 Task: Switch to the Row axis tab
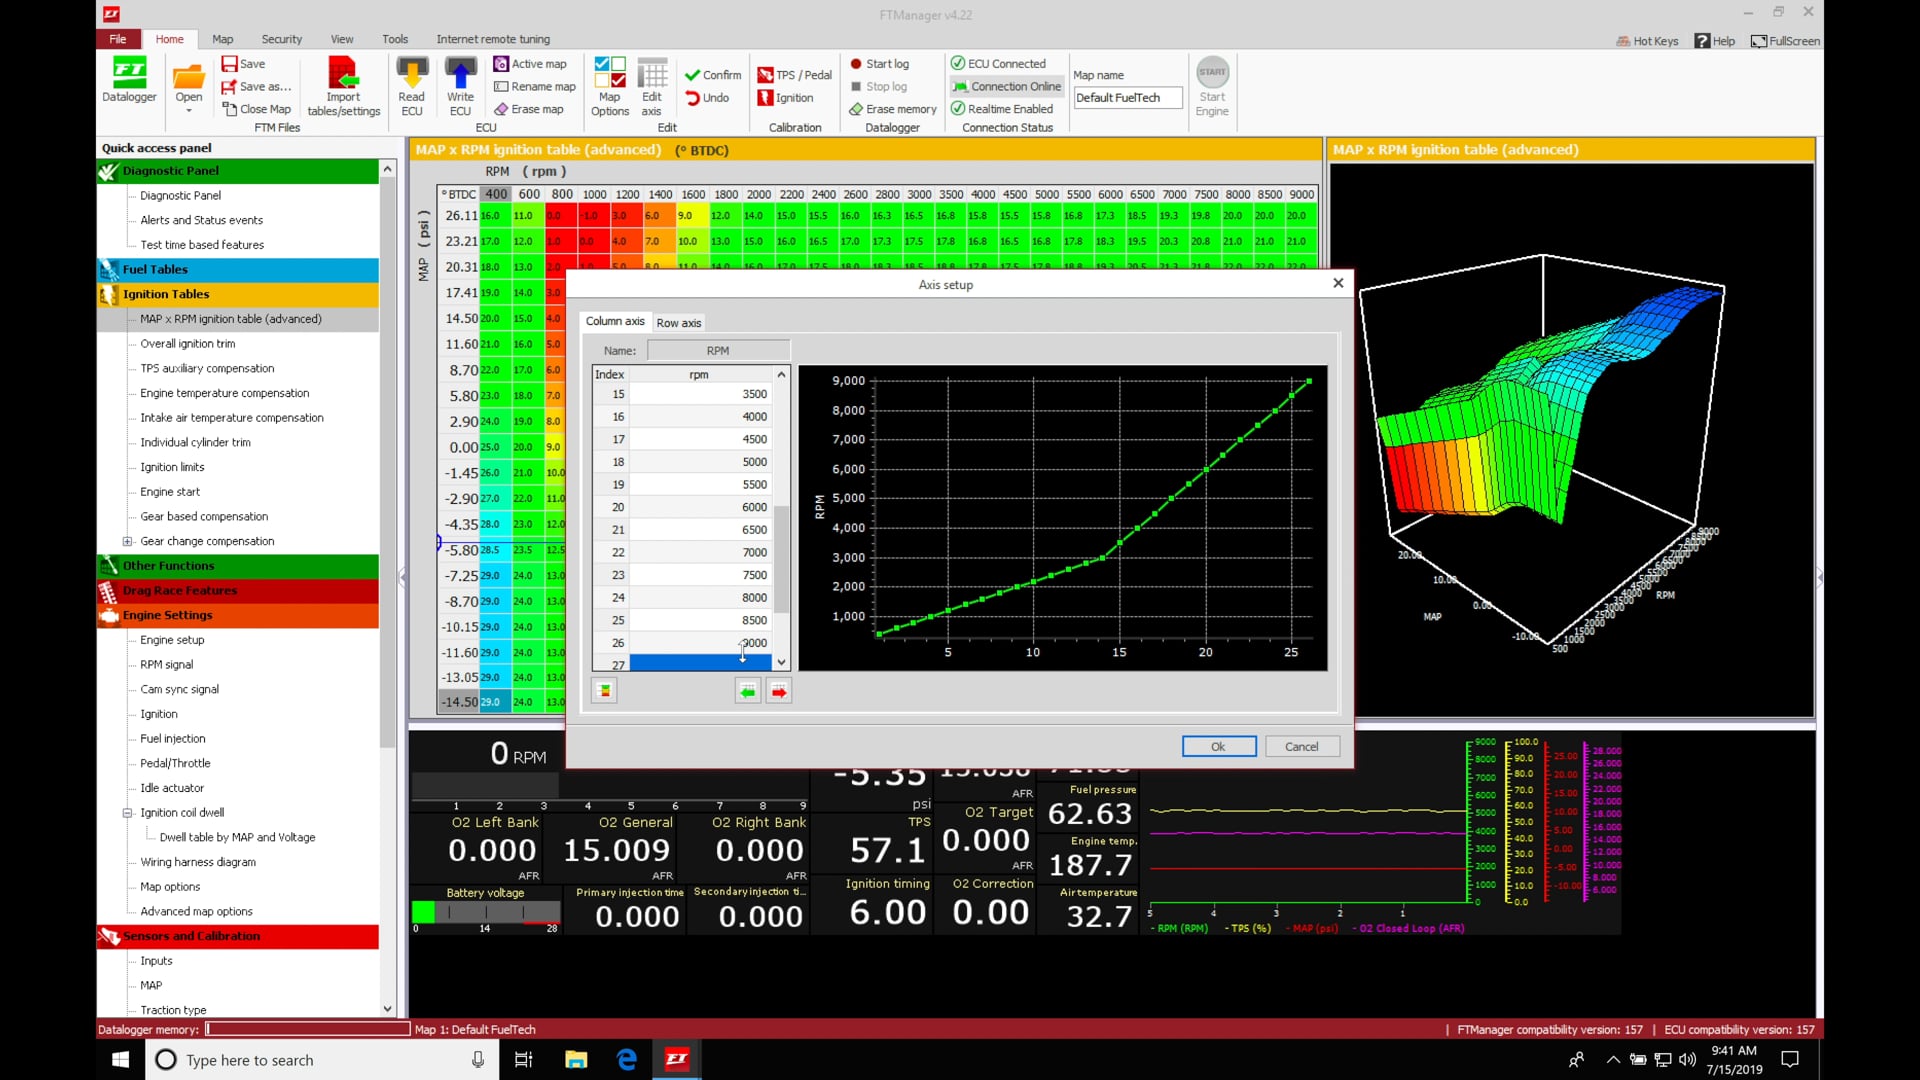coord(678,322)
